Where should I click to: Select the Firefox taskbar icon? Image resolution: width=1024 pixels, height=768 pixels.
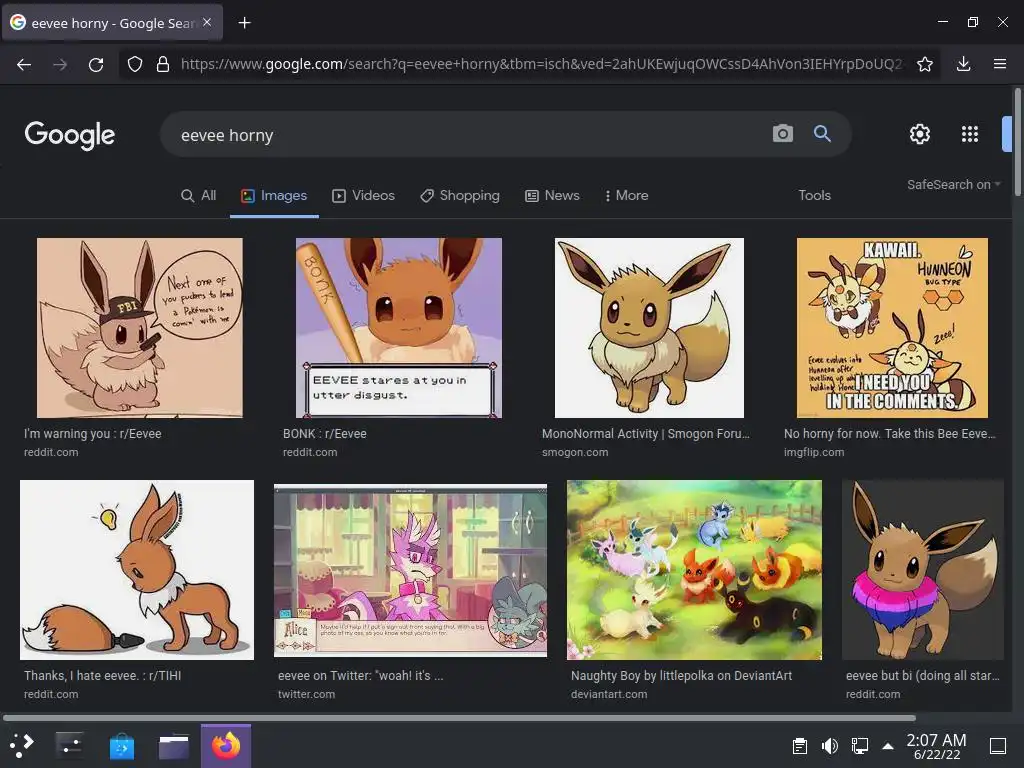(x=226, y=745)
